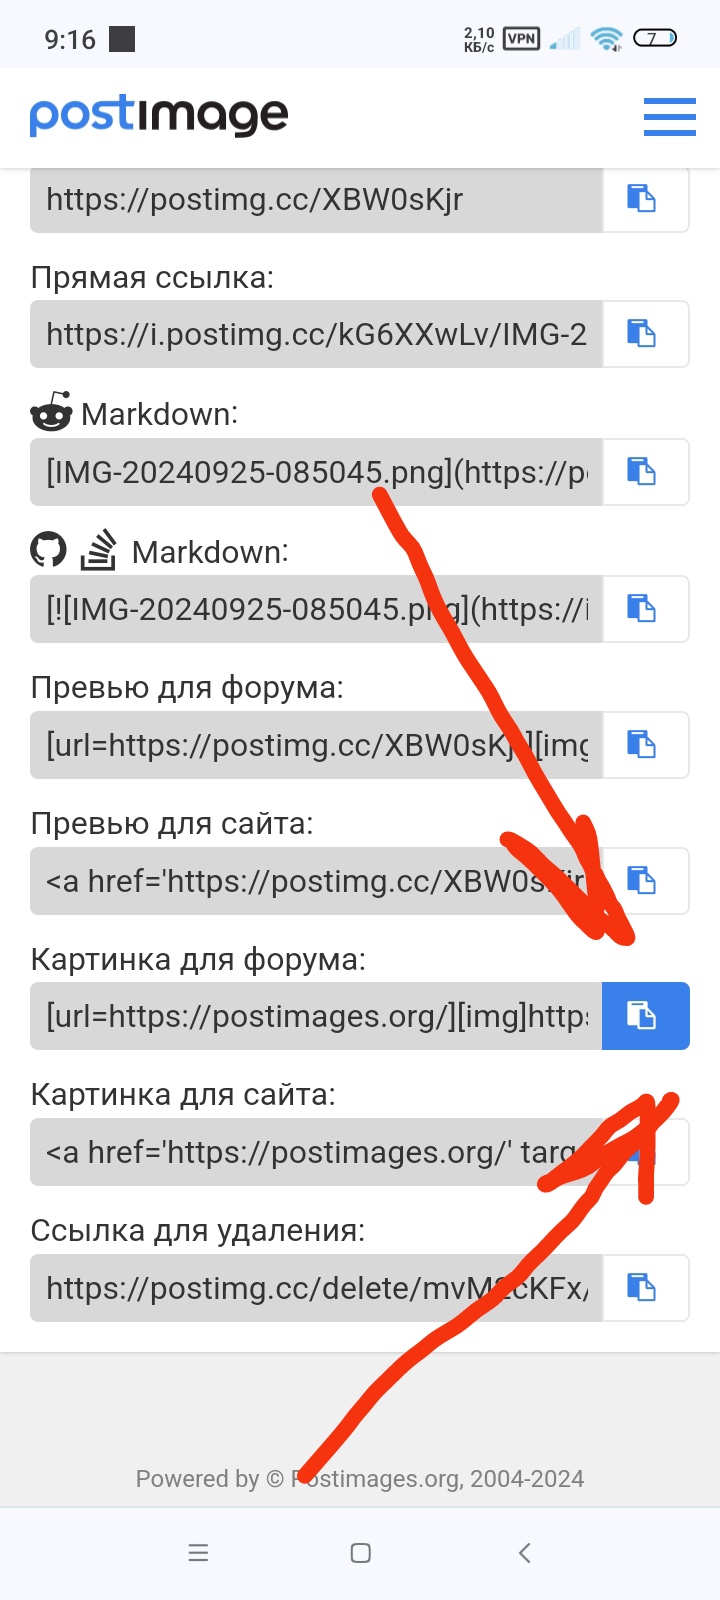
Task: Copy the postimg.cc/XBW0sKjr link
Action: pyautogui.click(x=646, y=199)
